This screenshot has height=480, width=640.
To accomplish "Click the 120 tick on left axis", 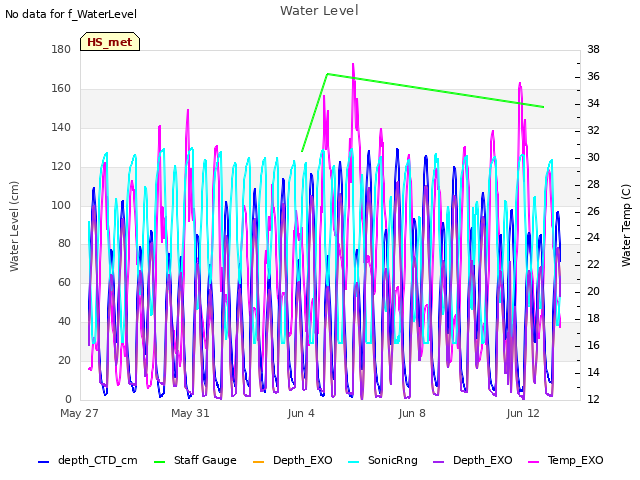I will click(61, 167).
